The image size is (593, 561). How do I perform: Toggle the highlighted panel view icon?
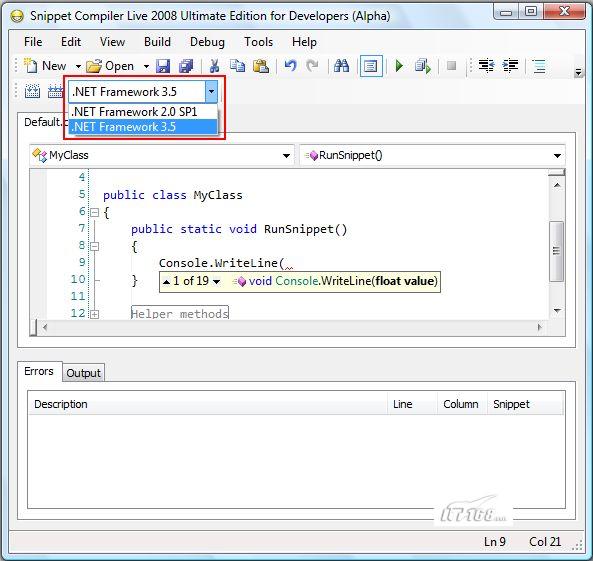[371, 66]
